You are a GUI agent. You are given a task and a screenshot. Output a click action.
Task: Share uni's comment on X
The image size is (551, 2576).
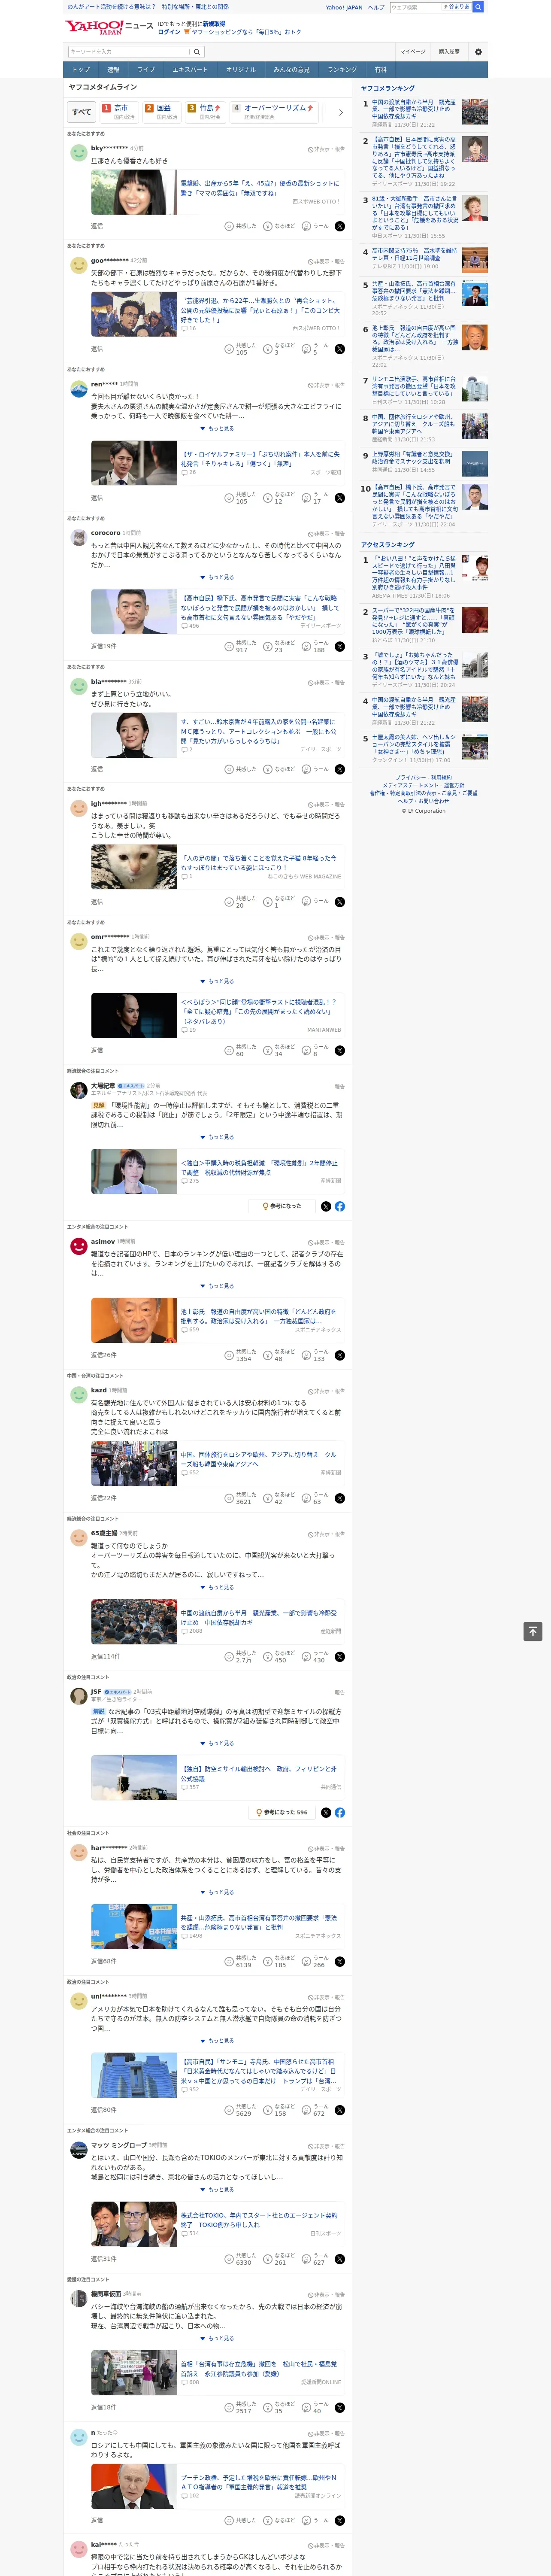(340, 2110)
